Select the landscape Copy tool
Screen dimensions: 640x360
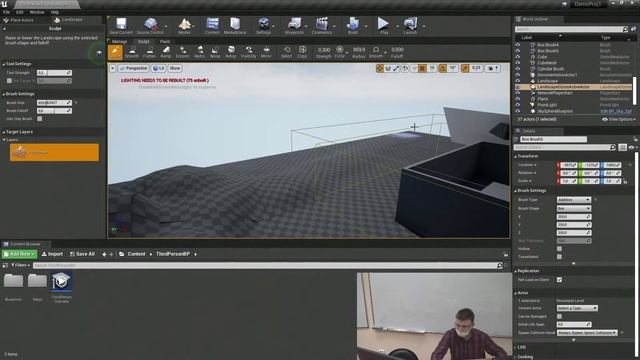pos(302,52)
